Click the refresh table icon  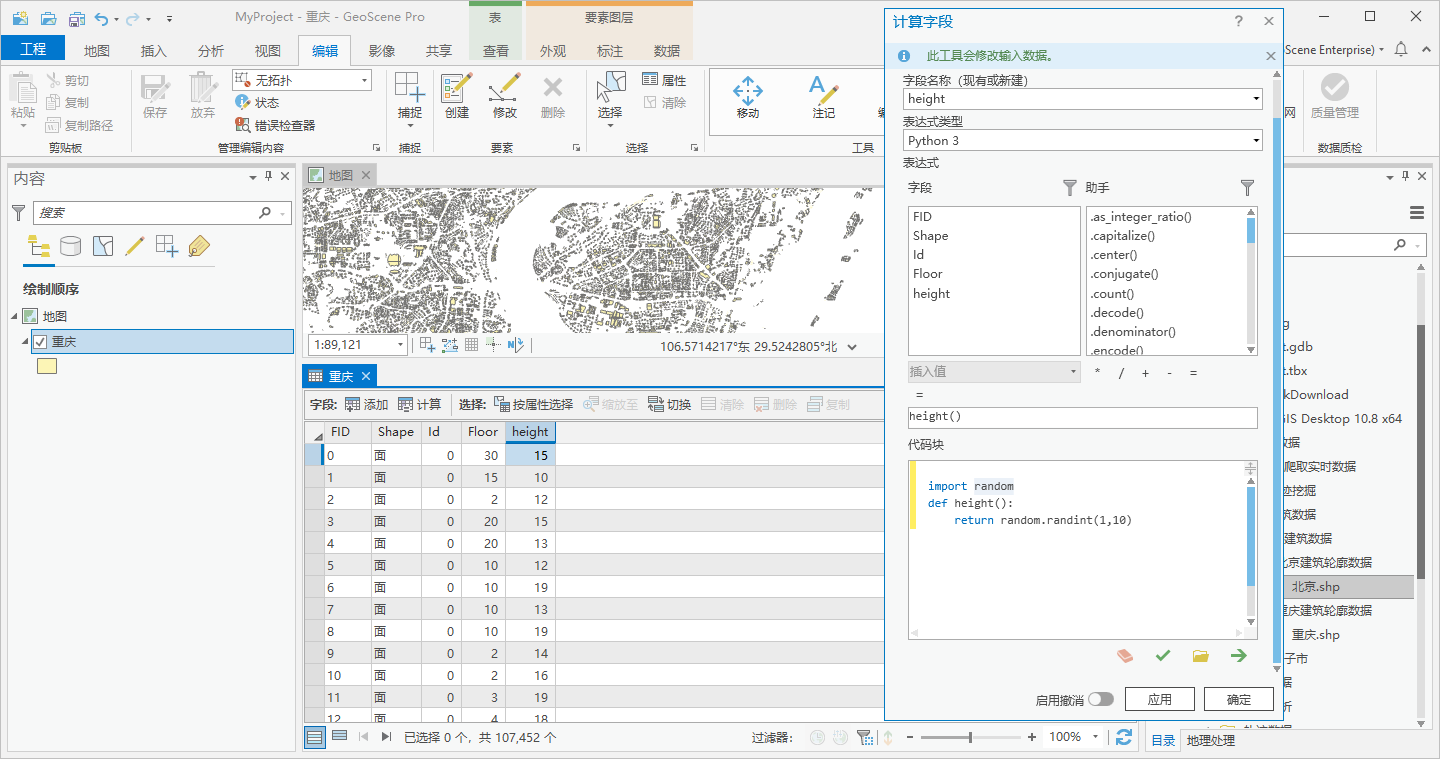coord(1124,737)
